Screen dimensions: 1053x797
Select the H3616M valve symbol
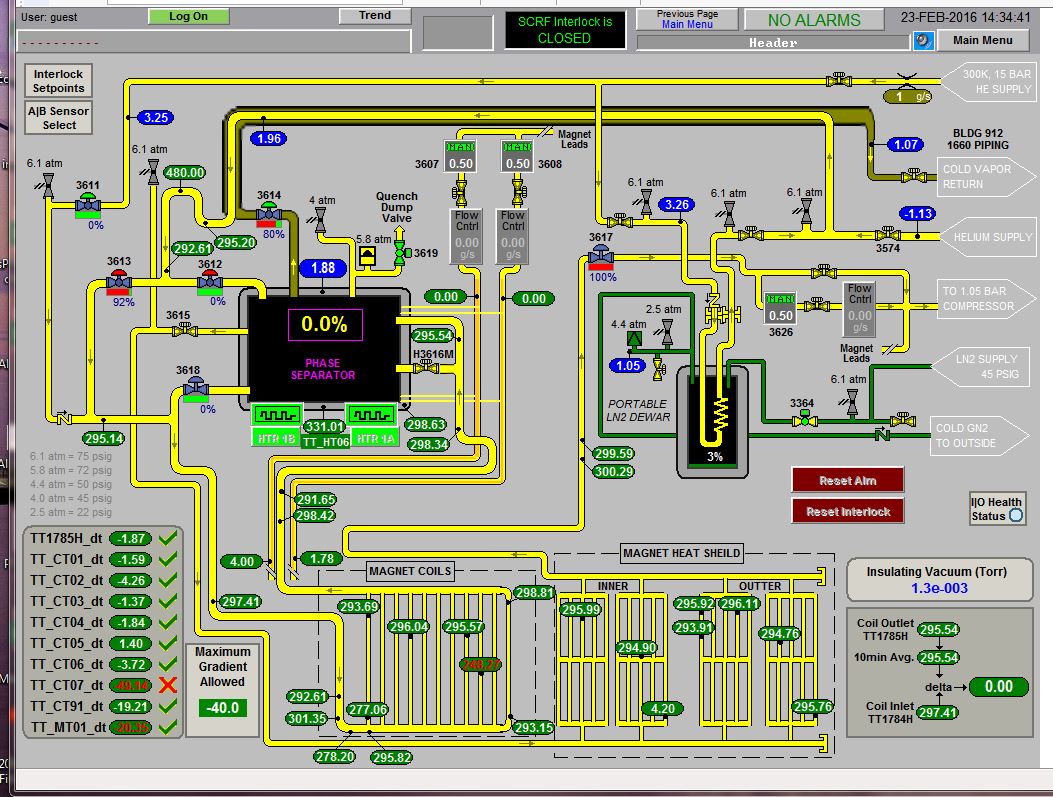coord(426,368)
